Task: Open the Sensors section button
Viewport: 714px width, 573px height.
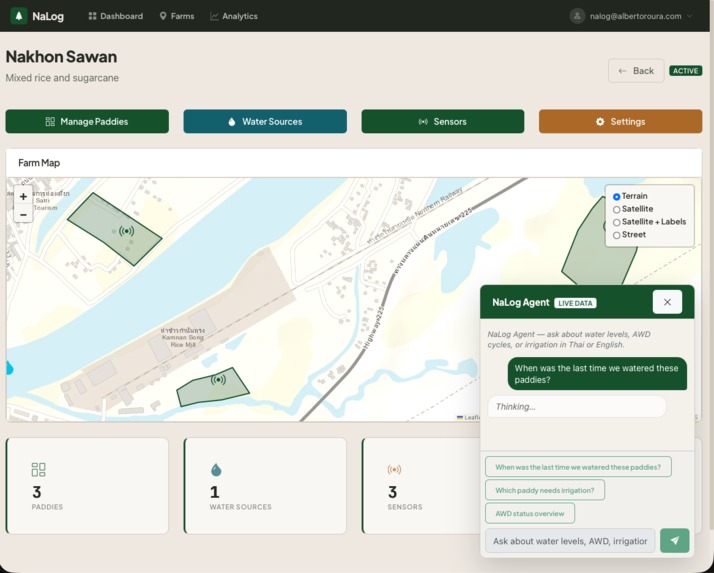Action: click(443, 122)
